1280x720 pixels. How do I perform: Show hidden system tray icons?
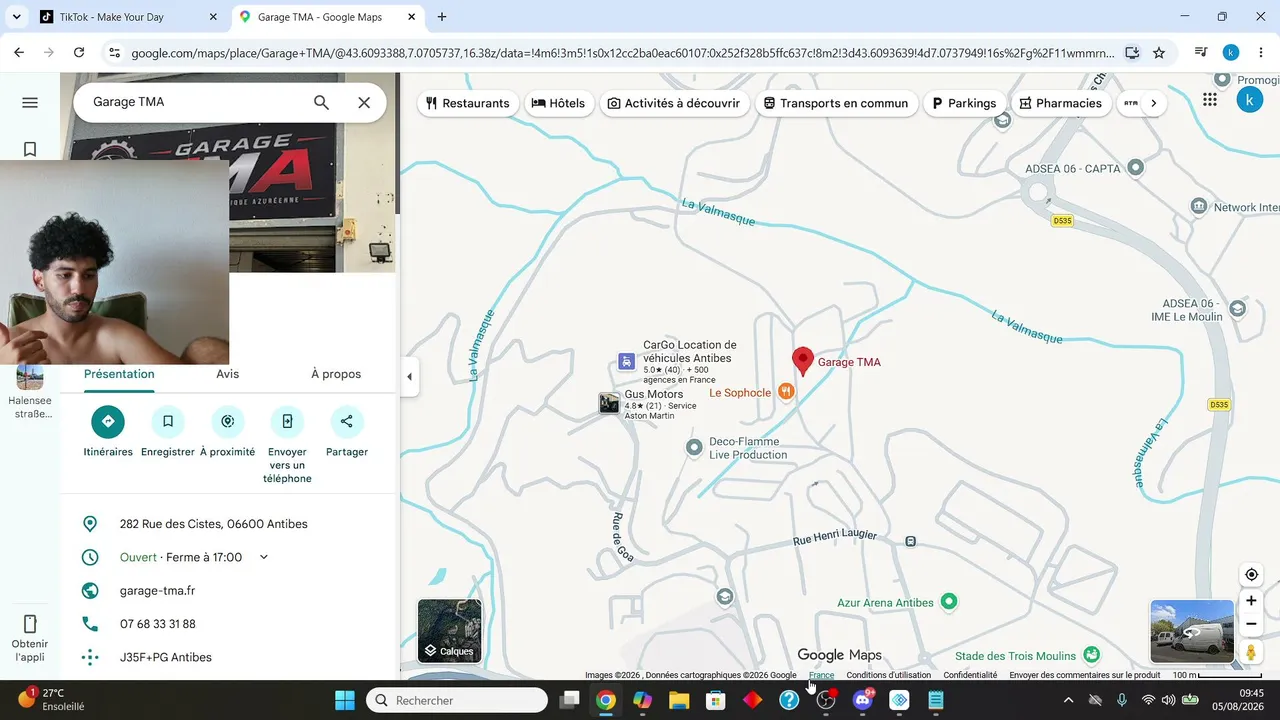tap(1068, 700)
